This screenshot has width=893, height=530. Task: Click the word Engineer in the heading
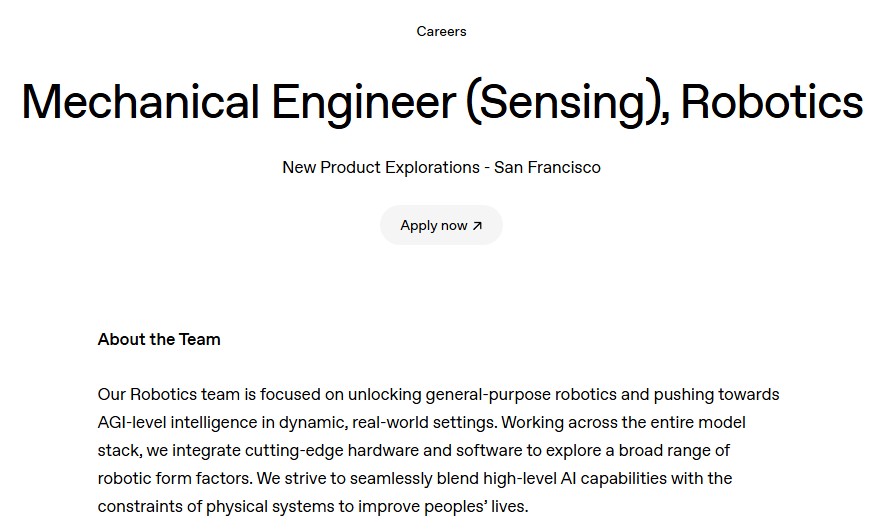click(x=364, y=102)
